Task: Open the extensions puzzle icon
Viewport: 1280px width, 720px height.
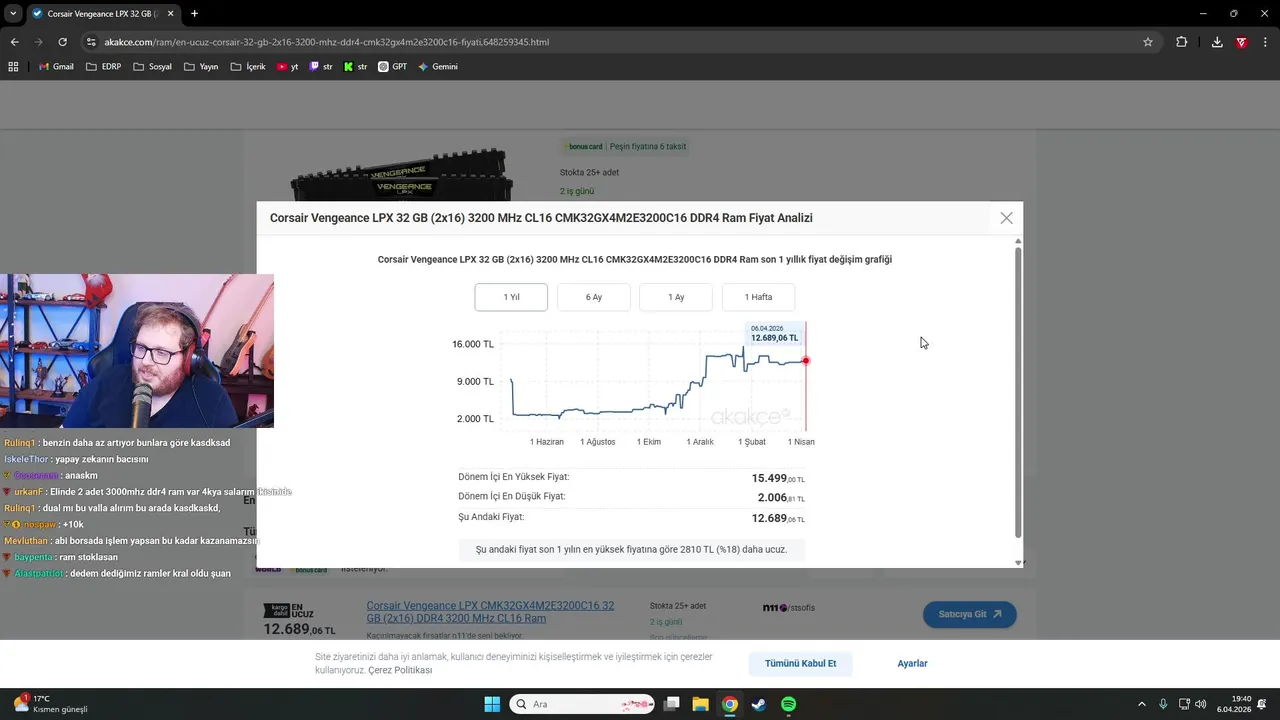Action: point(1182,42)
